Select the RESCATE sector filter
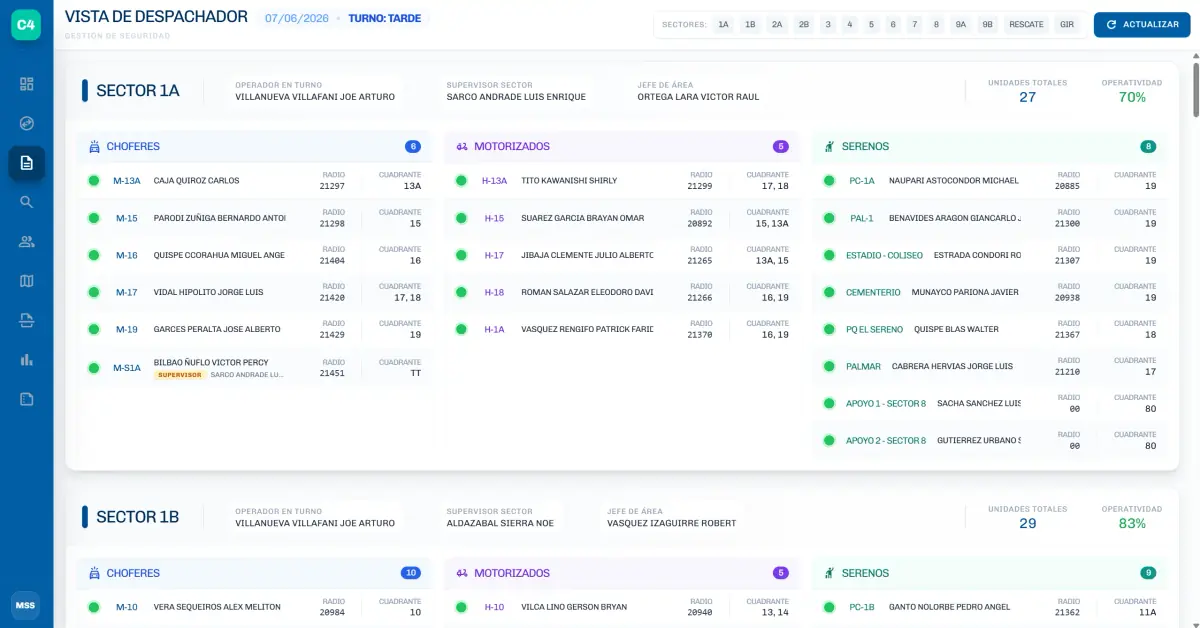Viewport: 1200px width, 628px height. tap(1026, 24)
